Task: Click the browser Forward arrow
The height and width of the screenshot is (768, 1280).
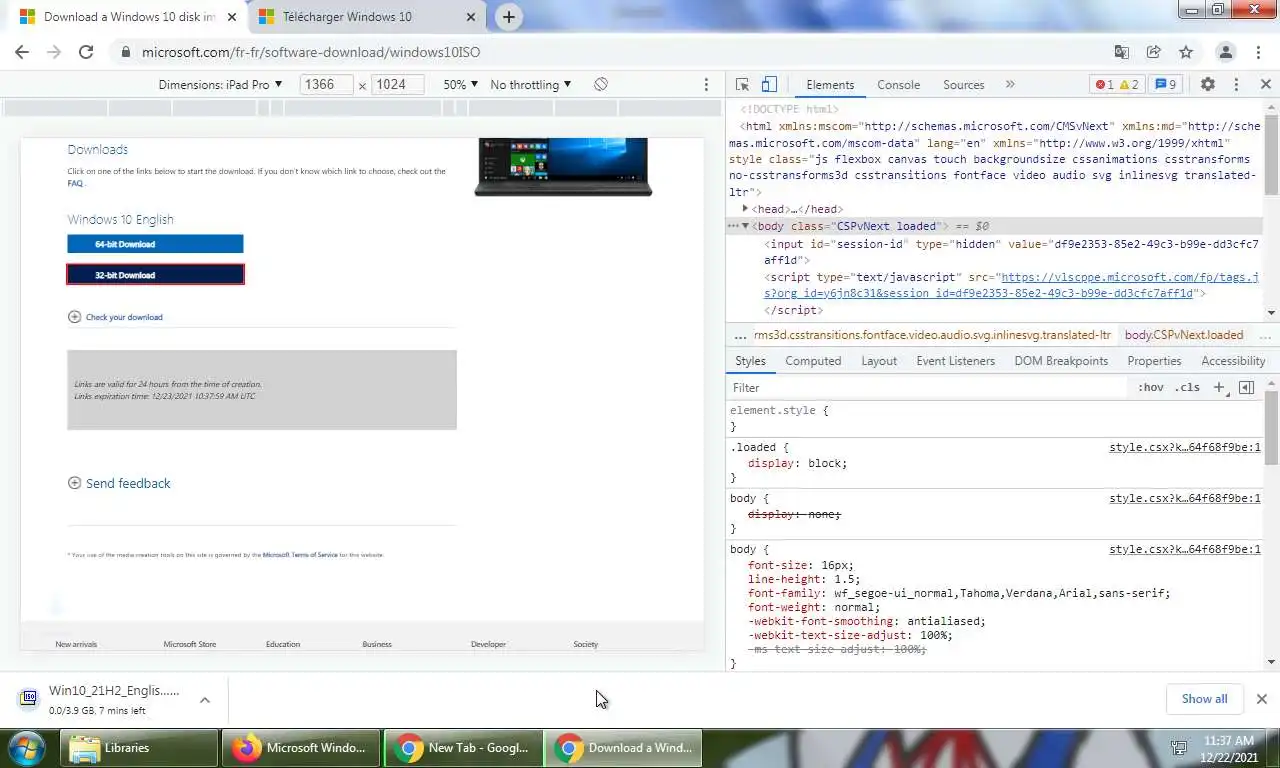Action: pos(54,52)
